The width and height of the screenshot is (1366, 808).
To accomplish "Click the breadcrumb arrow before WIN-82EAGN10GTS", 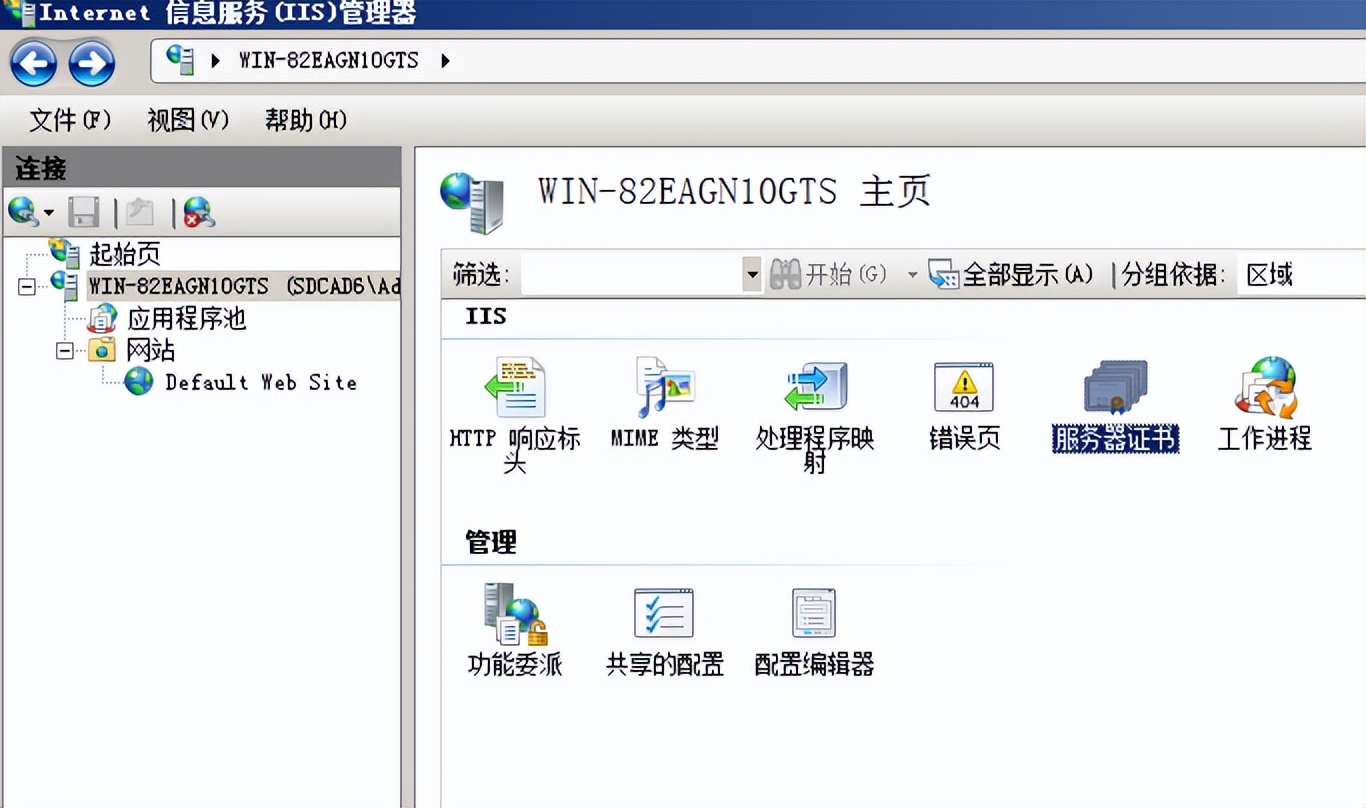I will 216,61.
